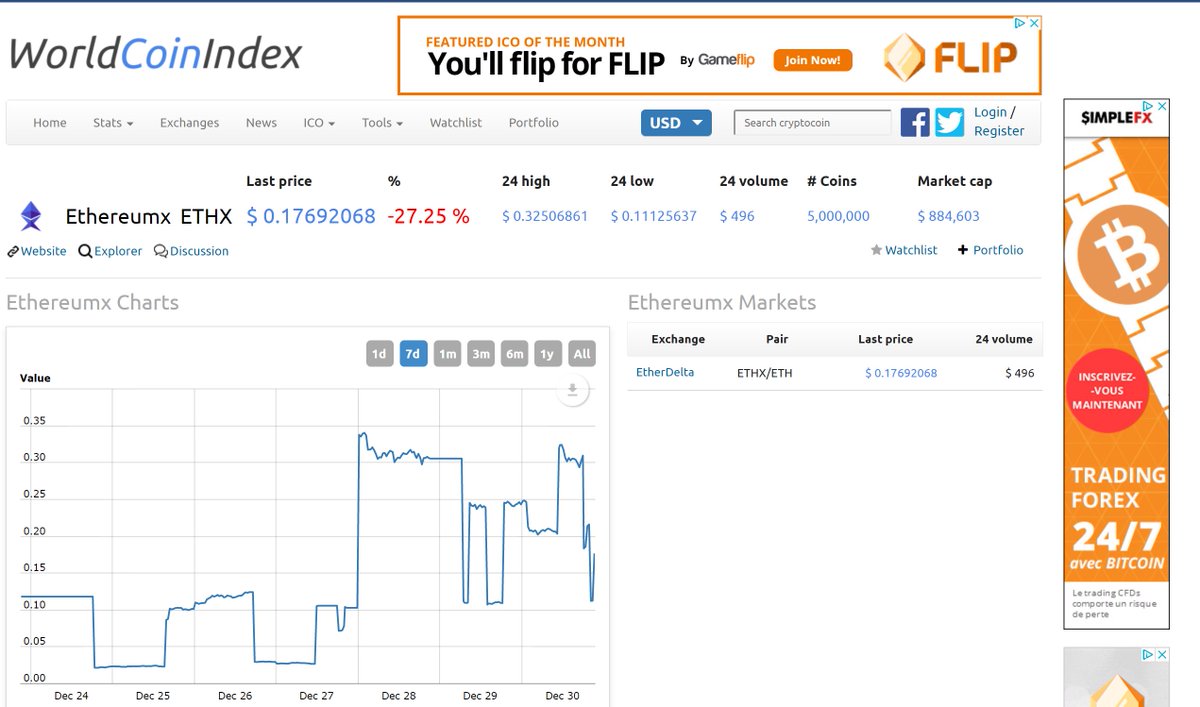Click the Inscrivez-vous Maintenant ad button

[x=1107, y=391]
